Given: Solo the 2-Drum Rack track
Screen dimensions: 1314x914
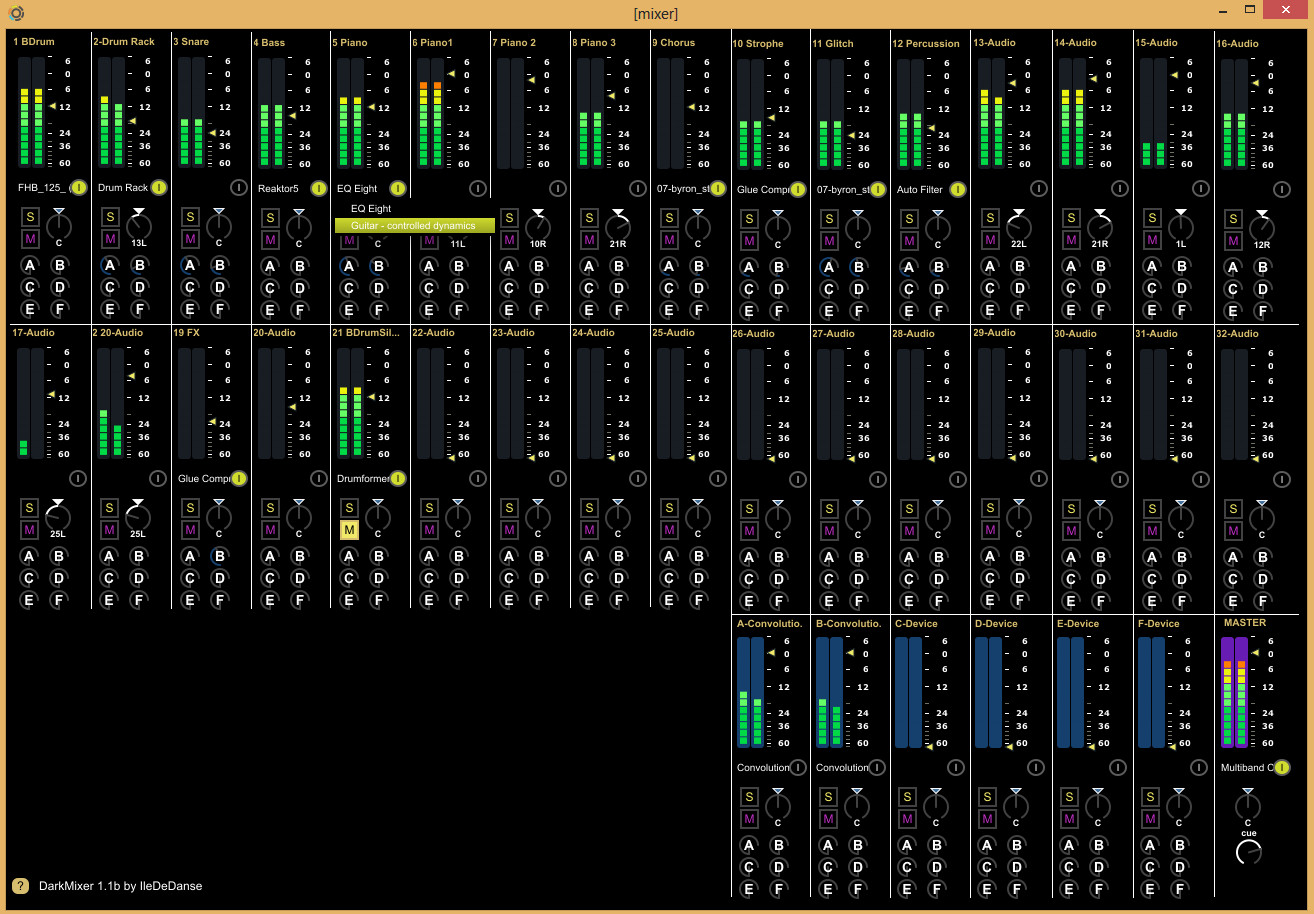Looking at the screenshot, I should point(109,217).
